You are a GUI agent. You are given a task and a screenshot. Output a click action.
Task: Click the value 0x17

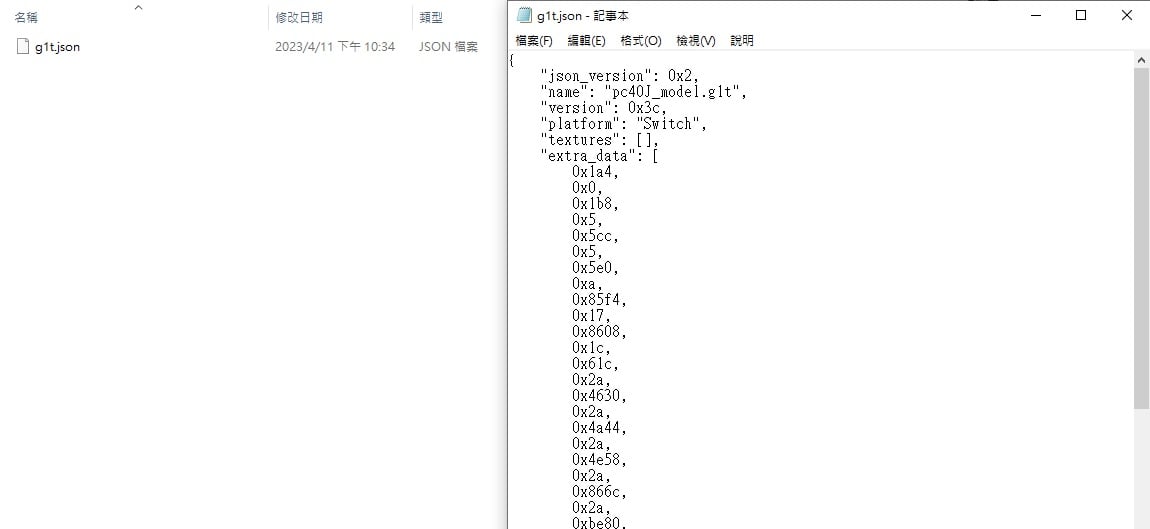click(x=591, y=315)
